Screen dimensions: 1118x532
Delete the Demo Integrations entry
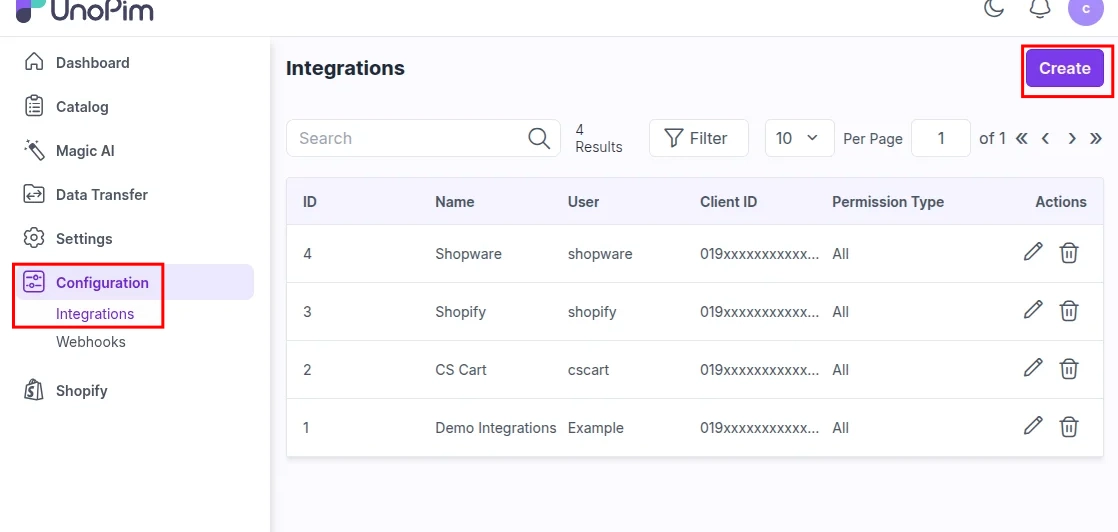point(1068,427)
